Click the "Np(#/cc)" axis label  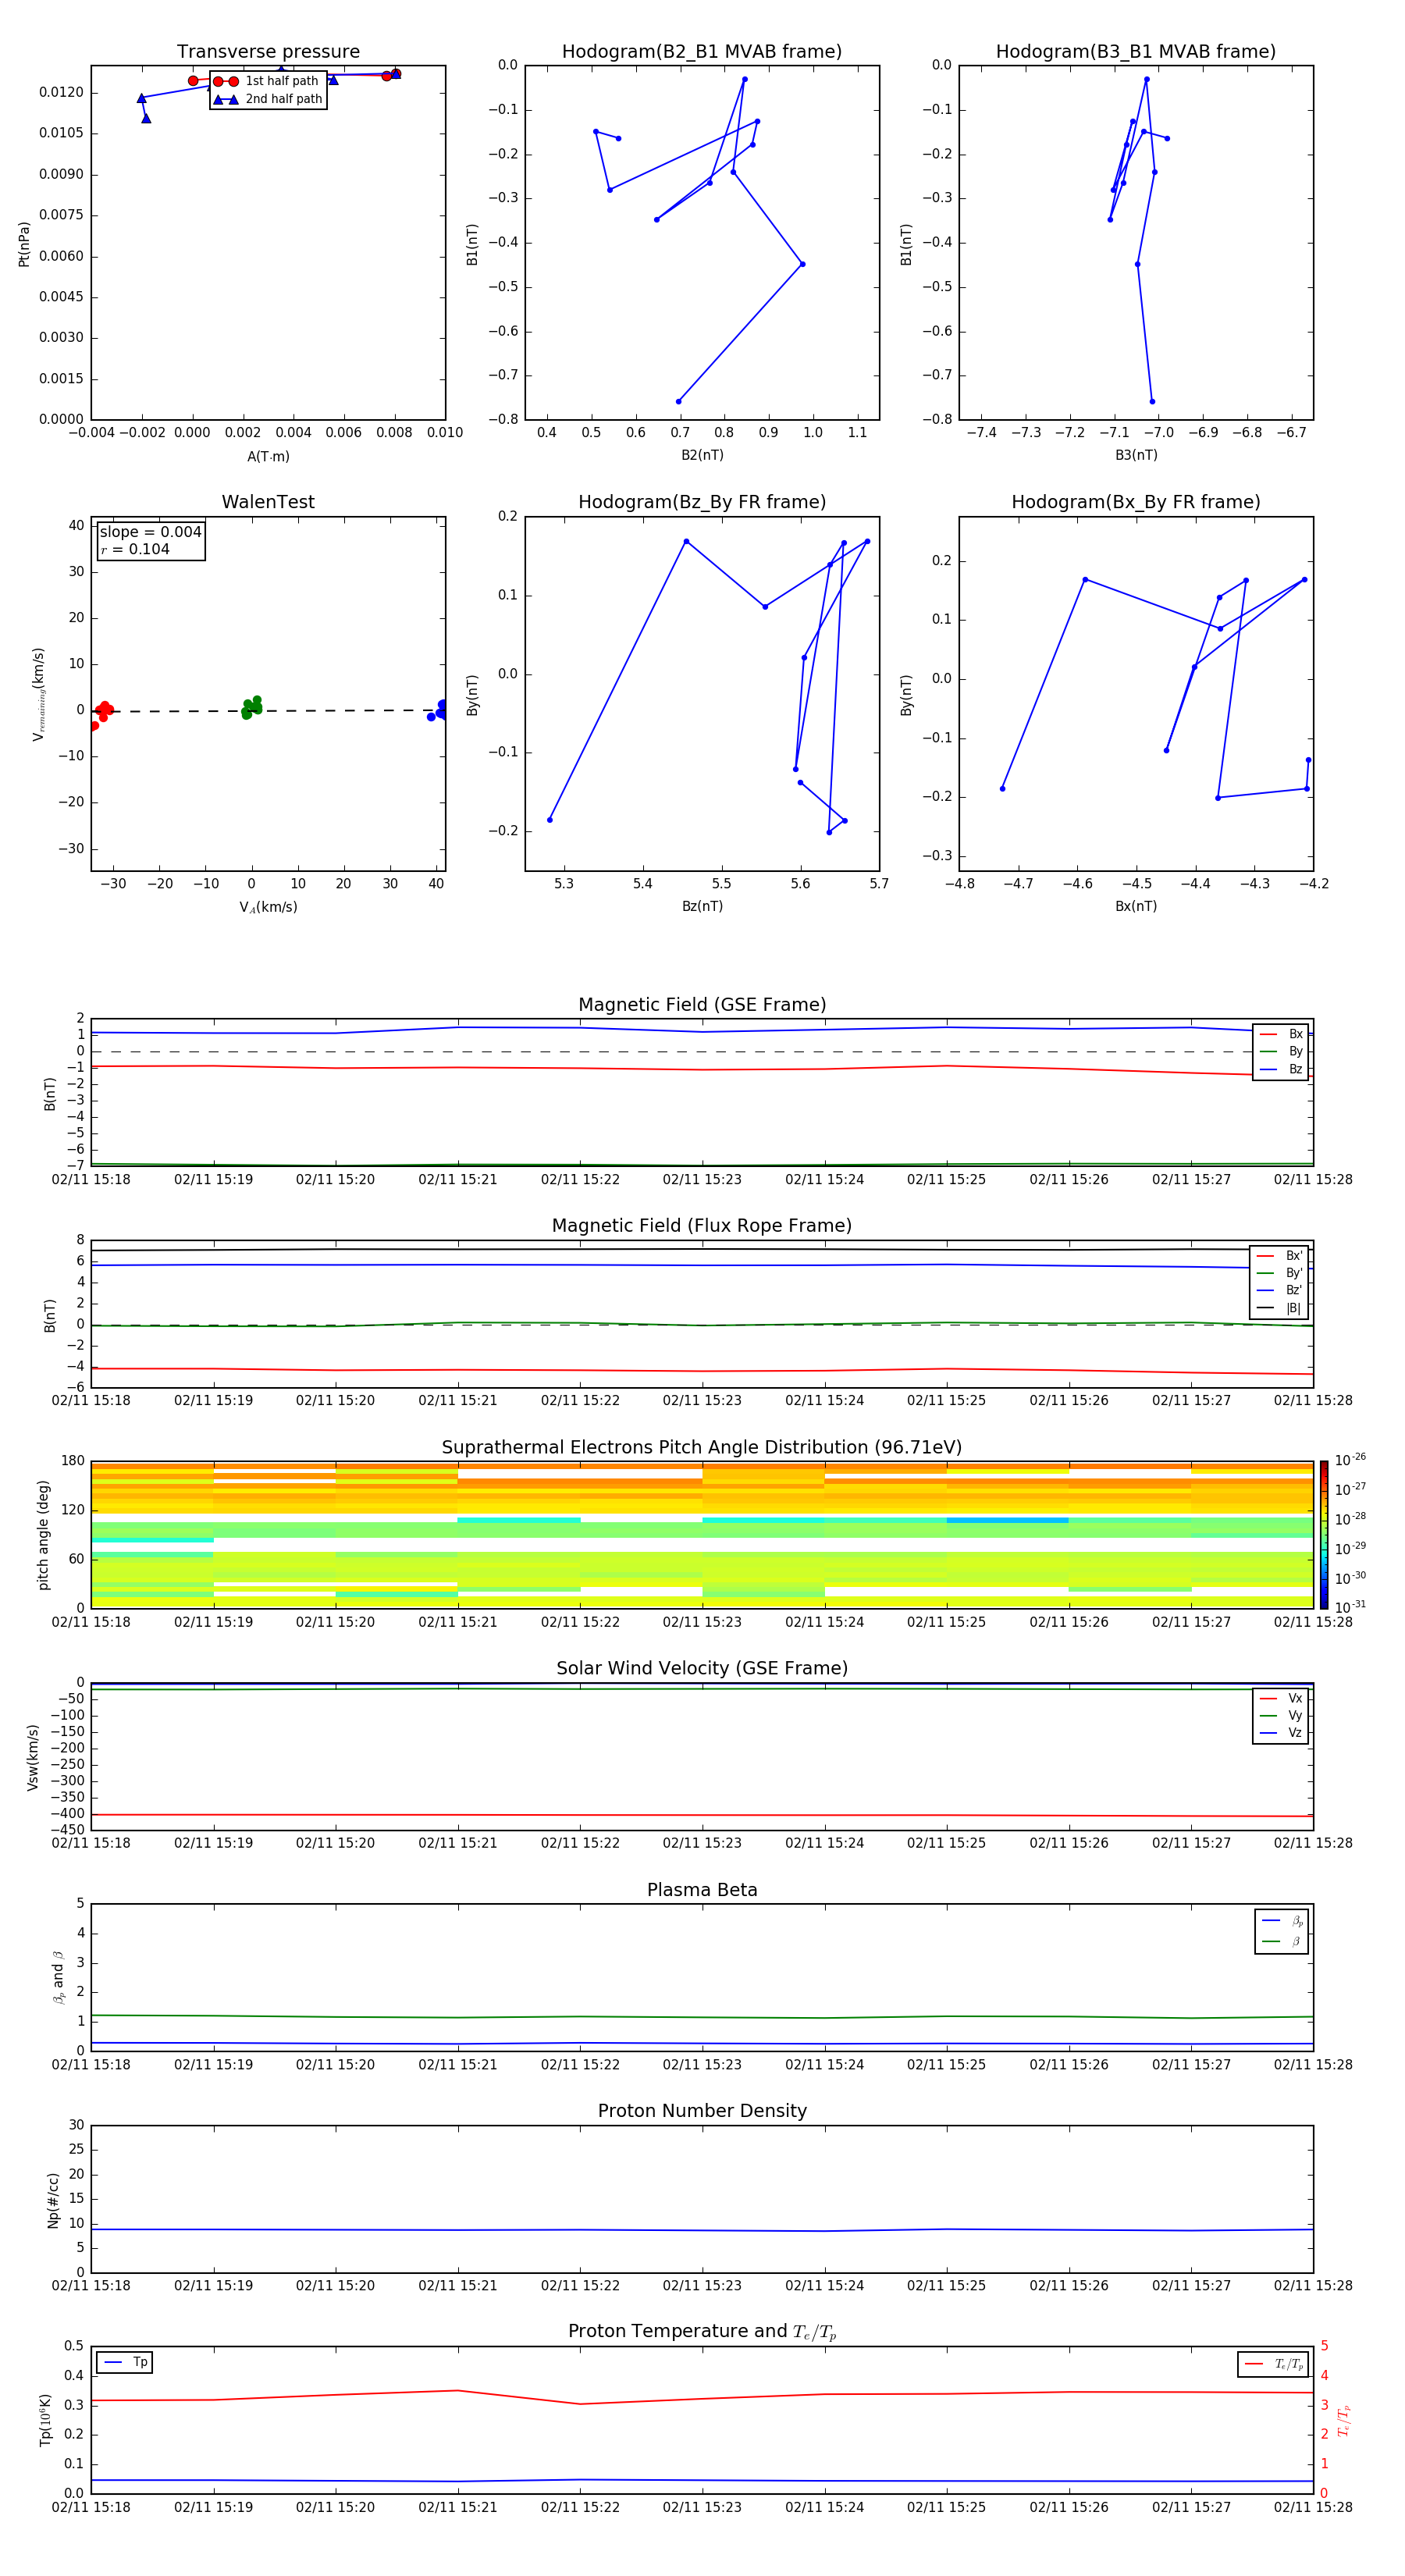click(53, 2200)
